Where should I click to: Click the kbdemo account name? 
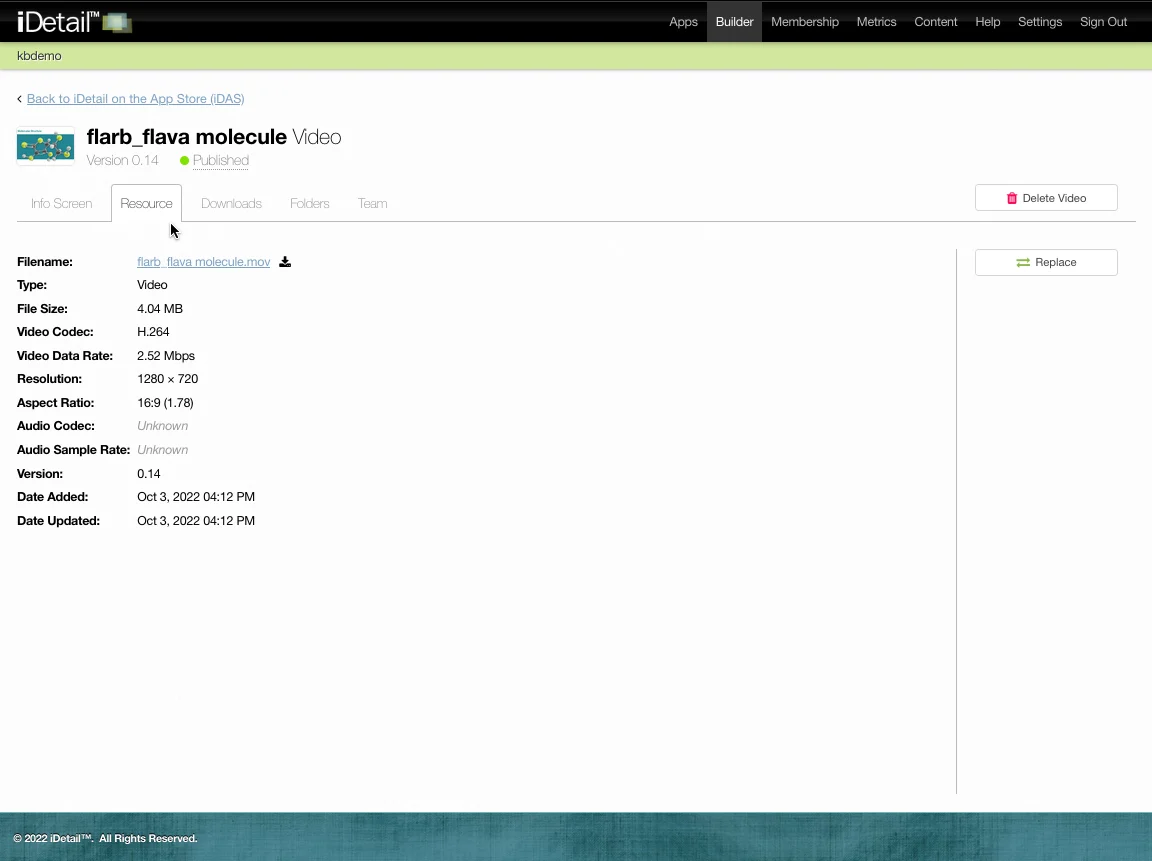(39, 56)
